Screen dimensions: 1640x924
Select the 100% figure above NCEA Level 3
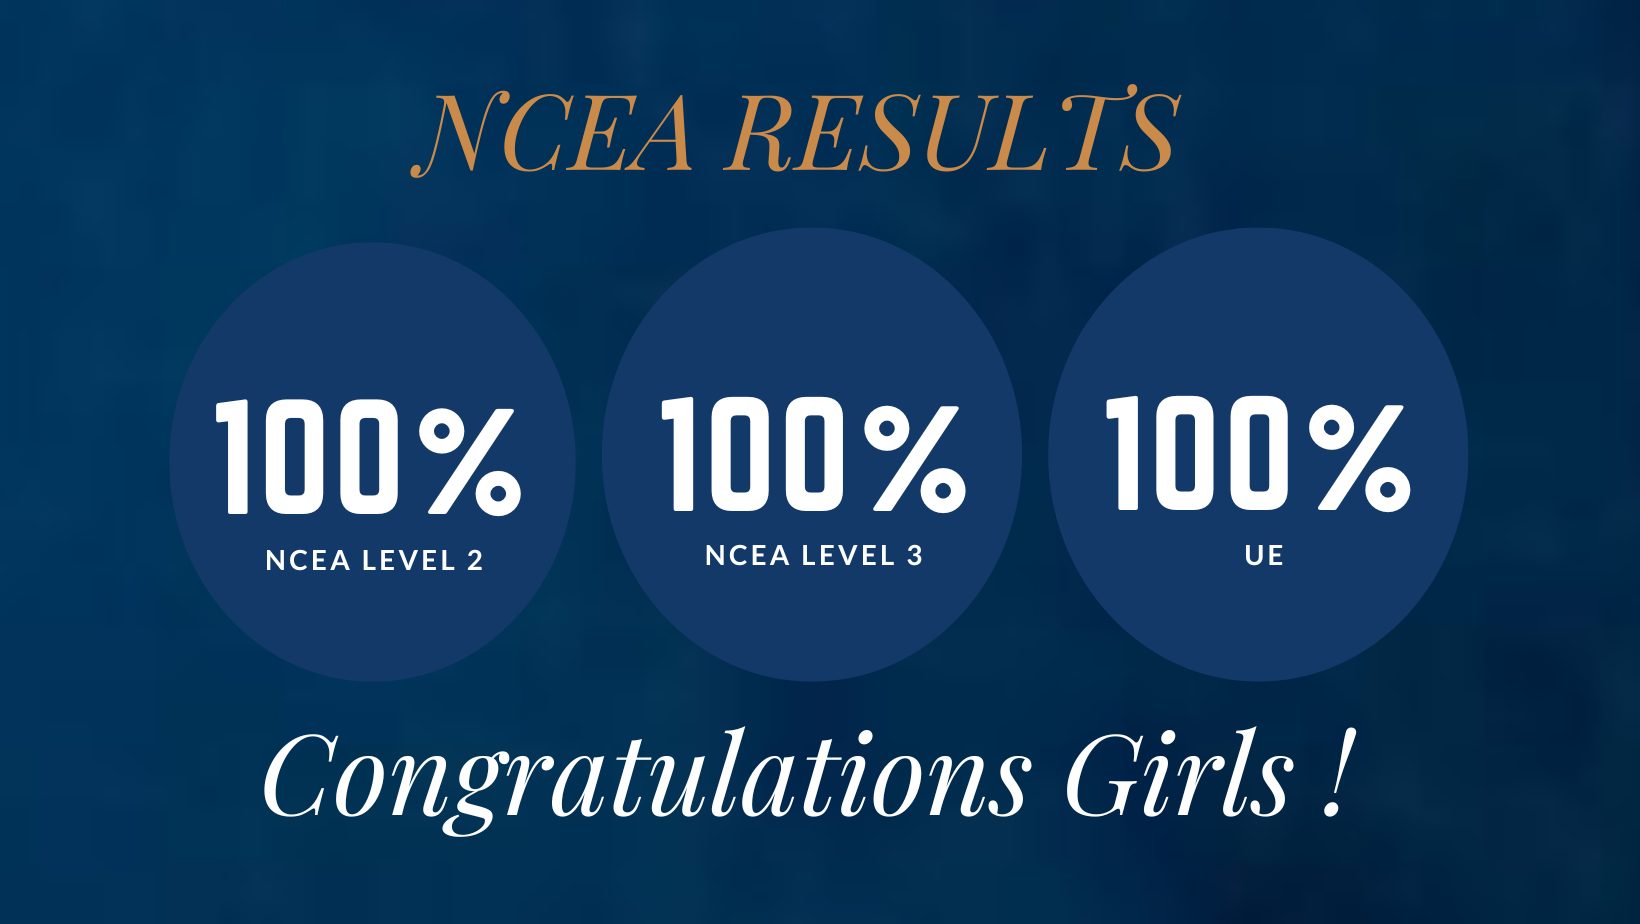813,454
